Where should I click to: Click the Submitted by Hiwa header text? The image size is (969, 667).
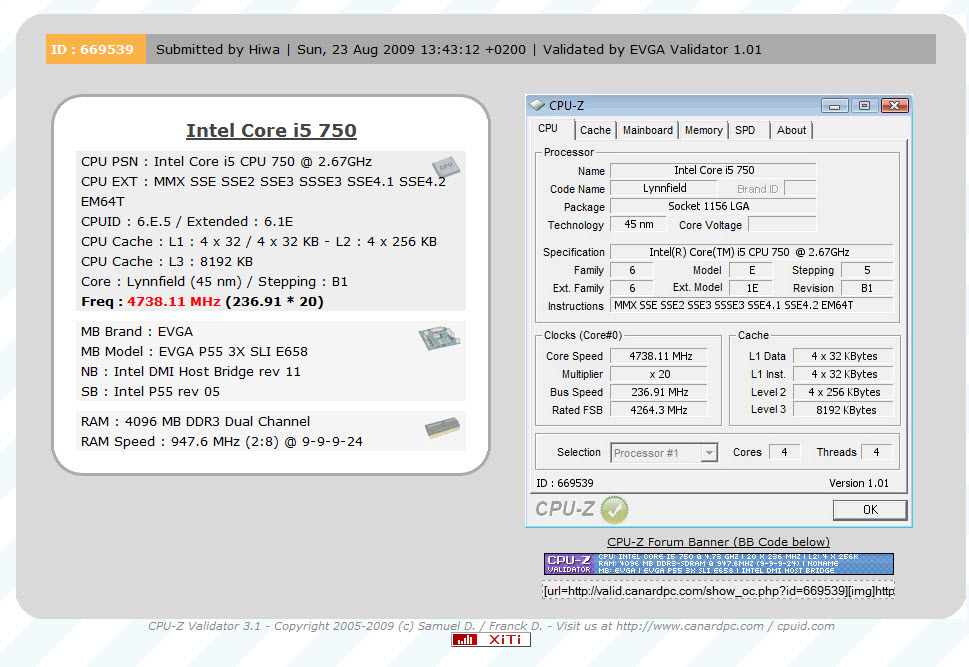tap(218, 49)
